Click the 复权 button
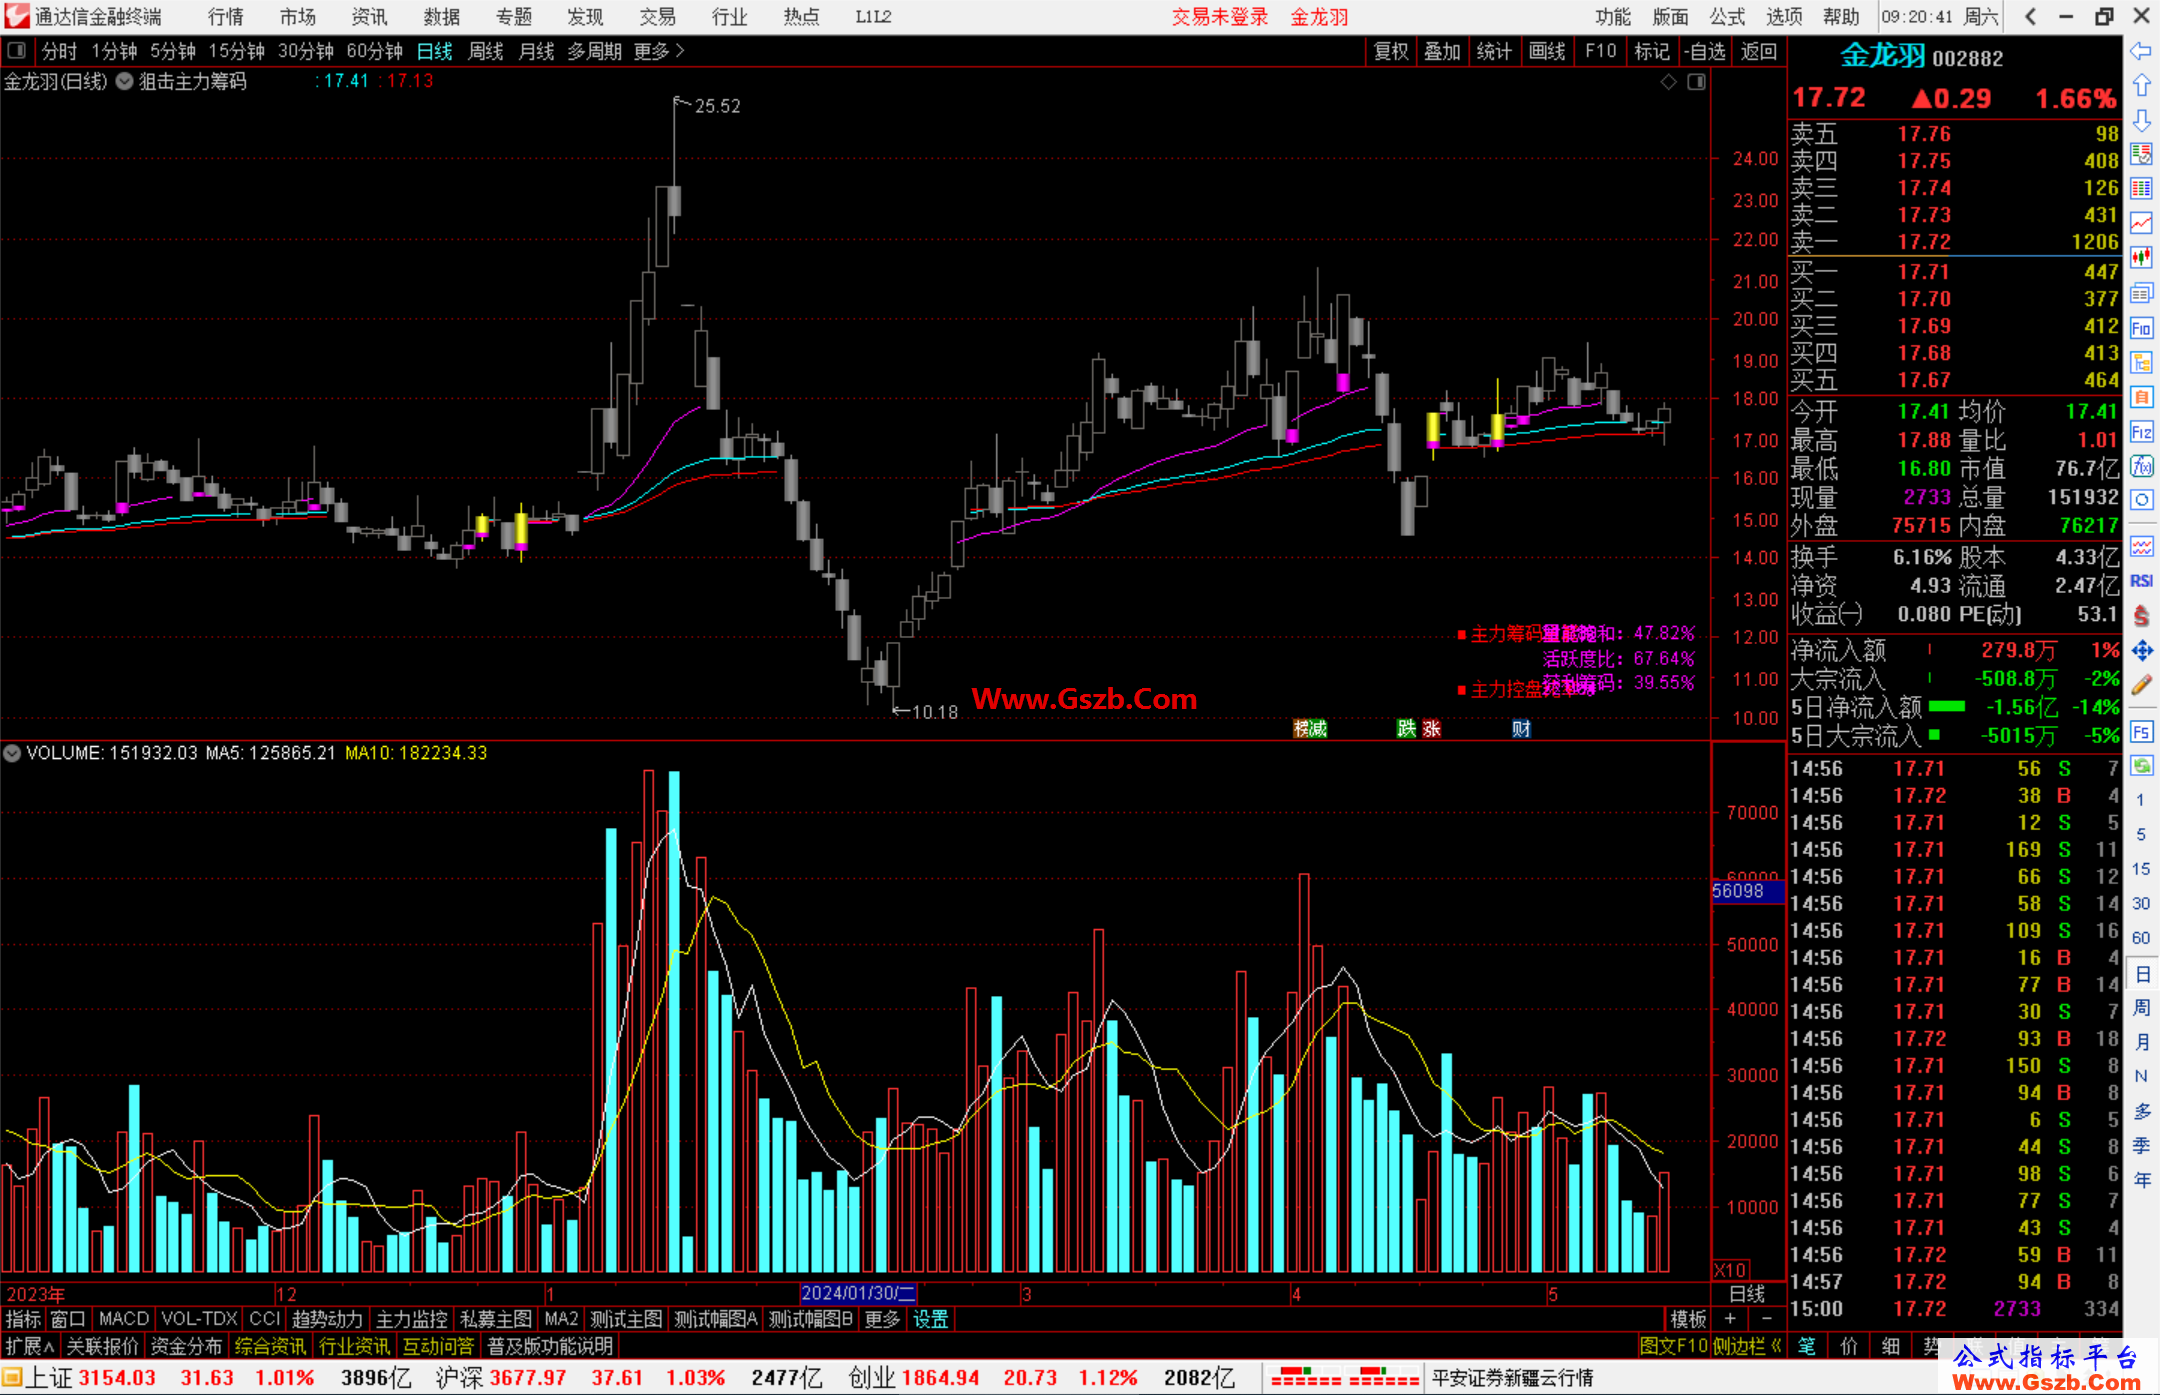This screenshot has width=2160, height=1395. (x=1391, y=51)
